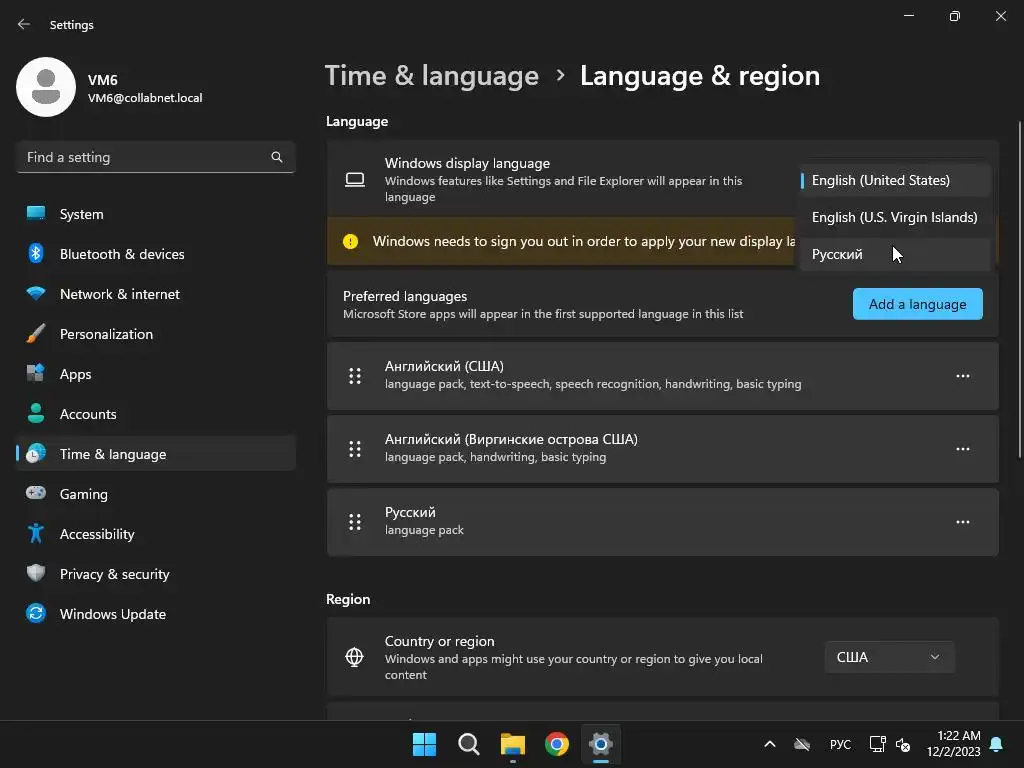Click the globe icon beside Country or region
The width and height of the screenshot is (1024, 768).
click(x=355, y=657)
